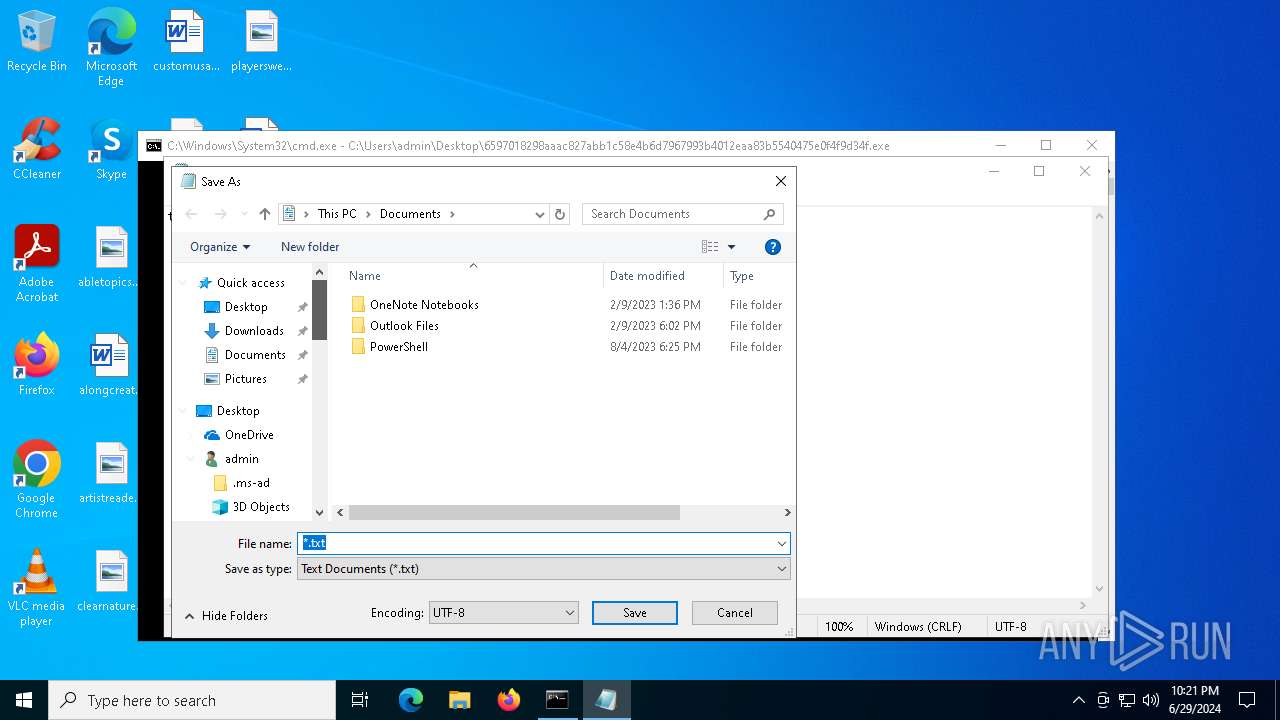Open Adobe Acrobat desktop shortcut
The image size is (1280, 720).
coord(37,264)
